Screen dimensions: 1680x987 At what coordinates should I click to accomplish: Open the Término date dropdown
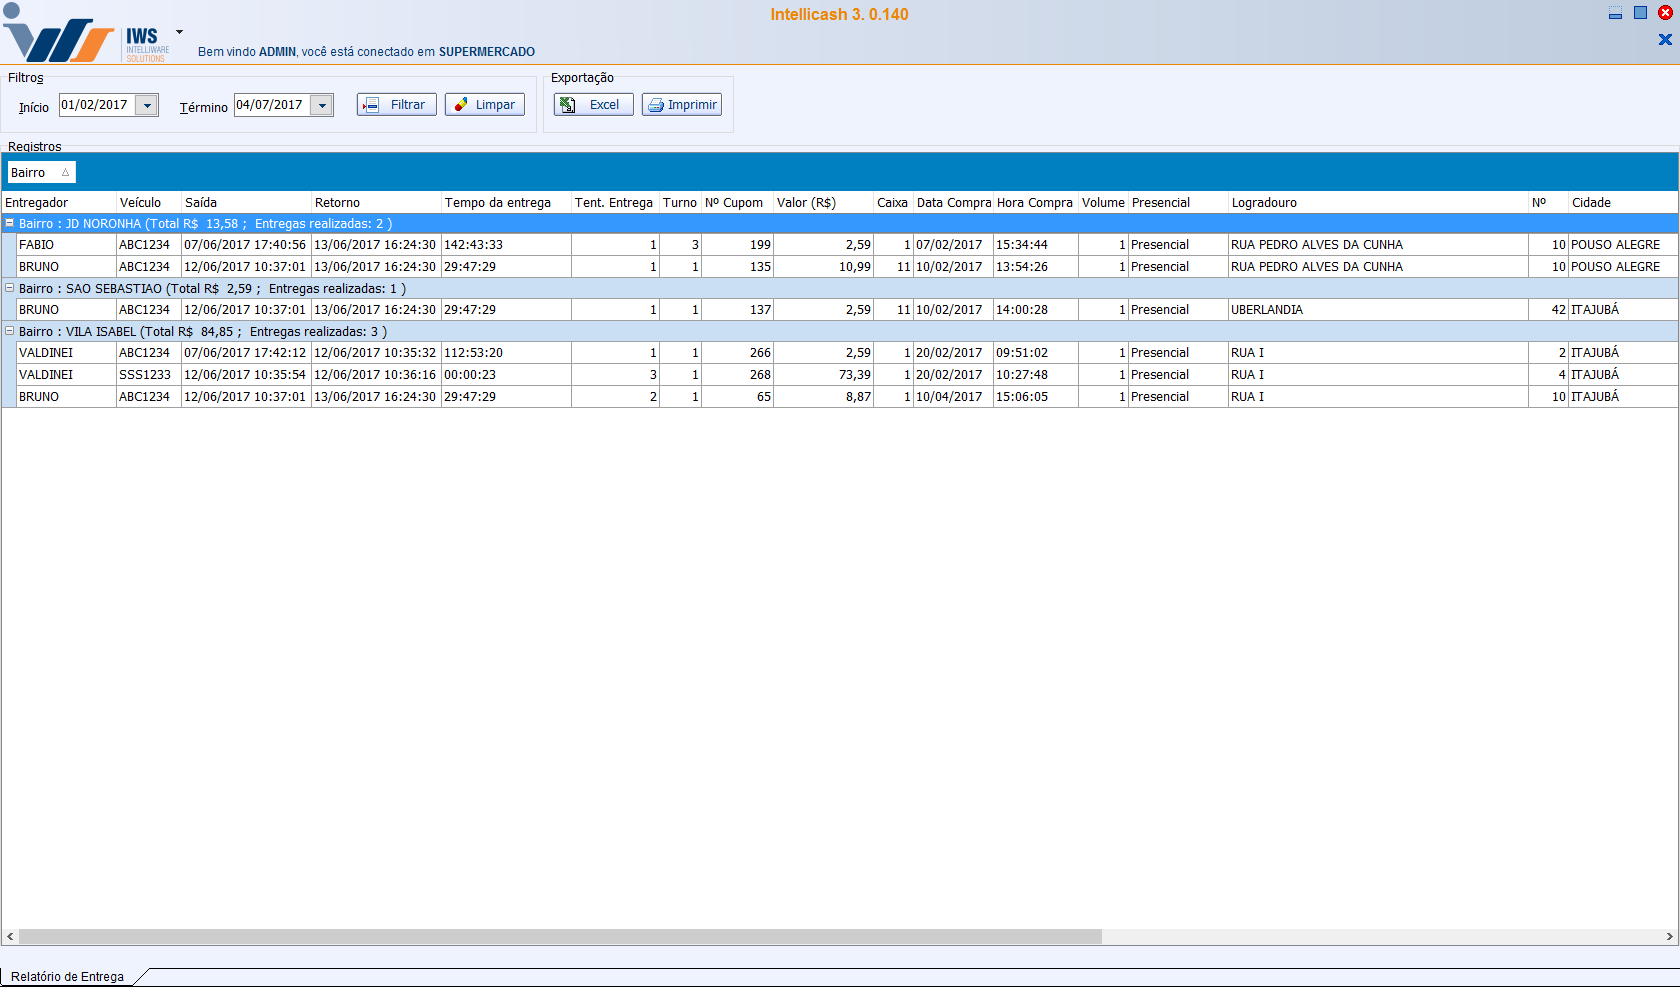[x=322, y=105]
